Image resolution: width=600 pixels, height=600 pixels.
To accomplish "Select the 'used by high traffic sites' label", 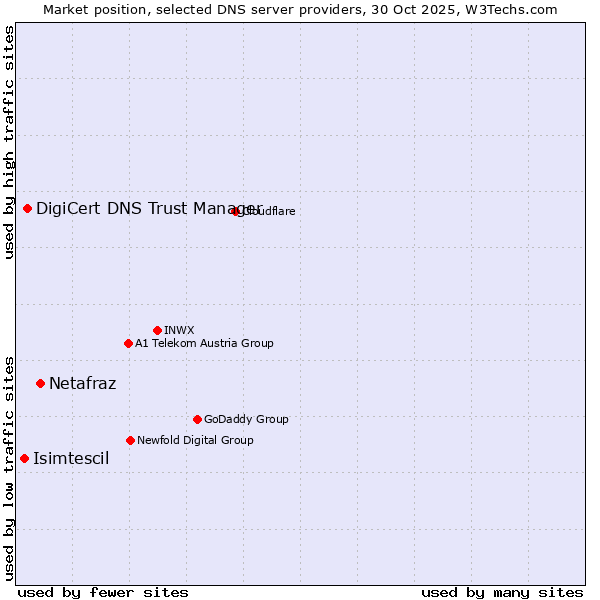I will 9,142.
